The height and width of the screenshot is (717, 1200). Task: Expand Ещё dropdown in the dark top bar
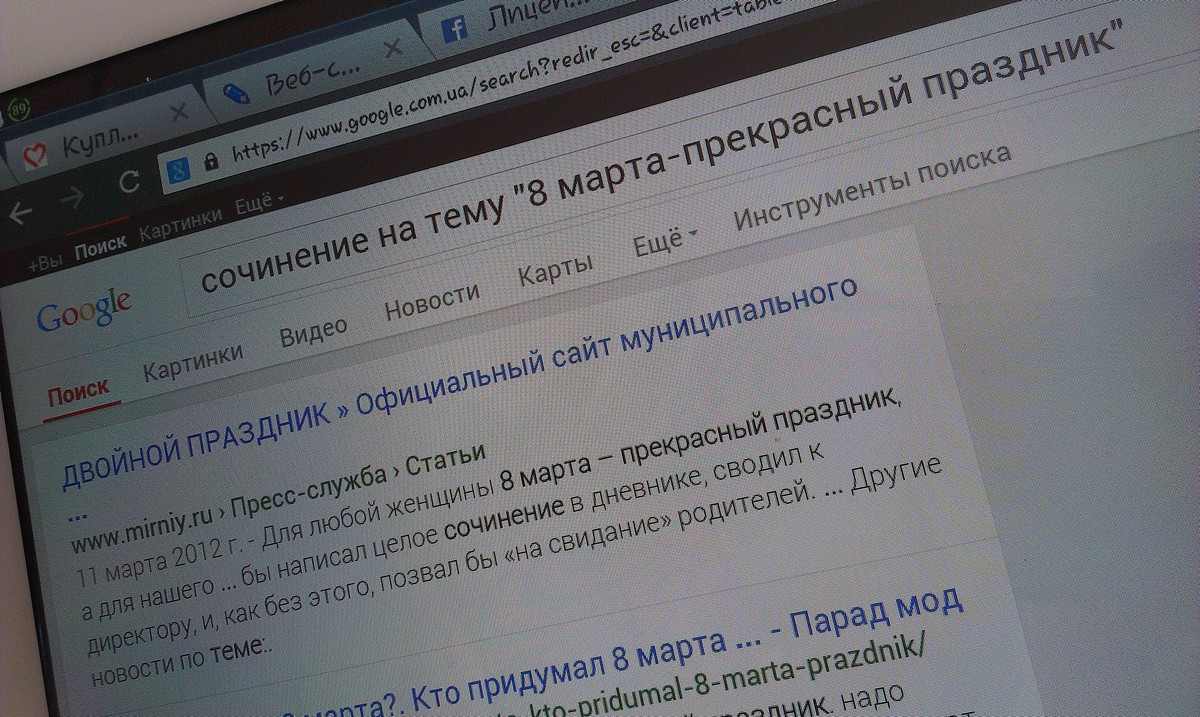pos(258,204)
